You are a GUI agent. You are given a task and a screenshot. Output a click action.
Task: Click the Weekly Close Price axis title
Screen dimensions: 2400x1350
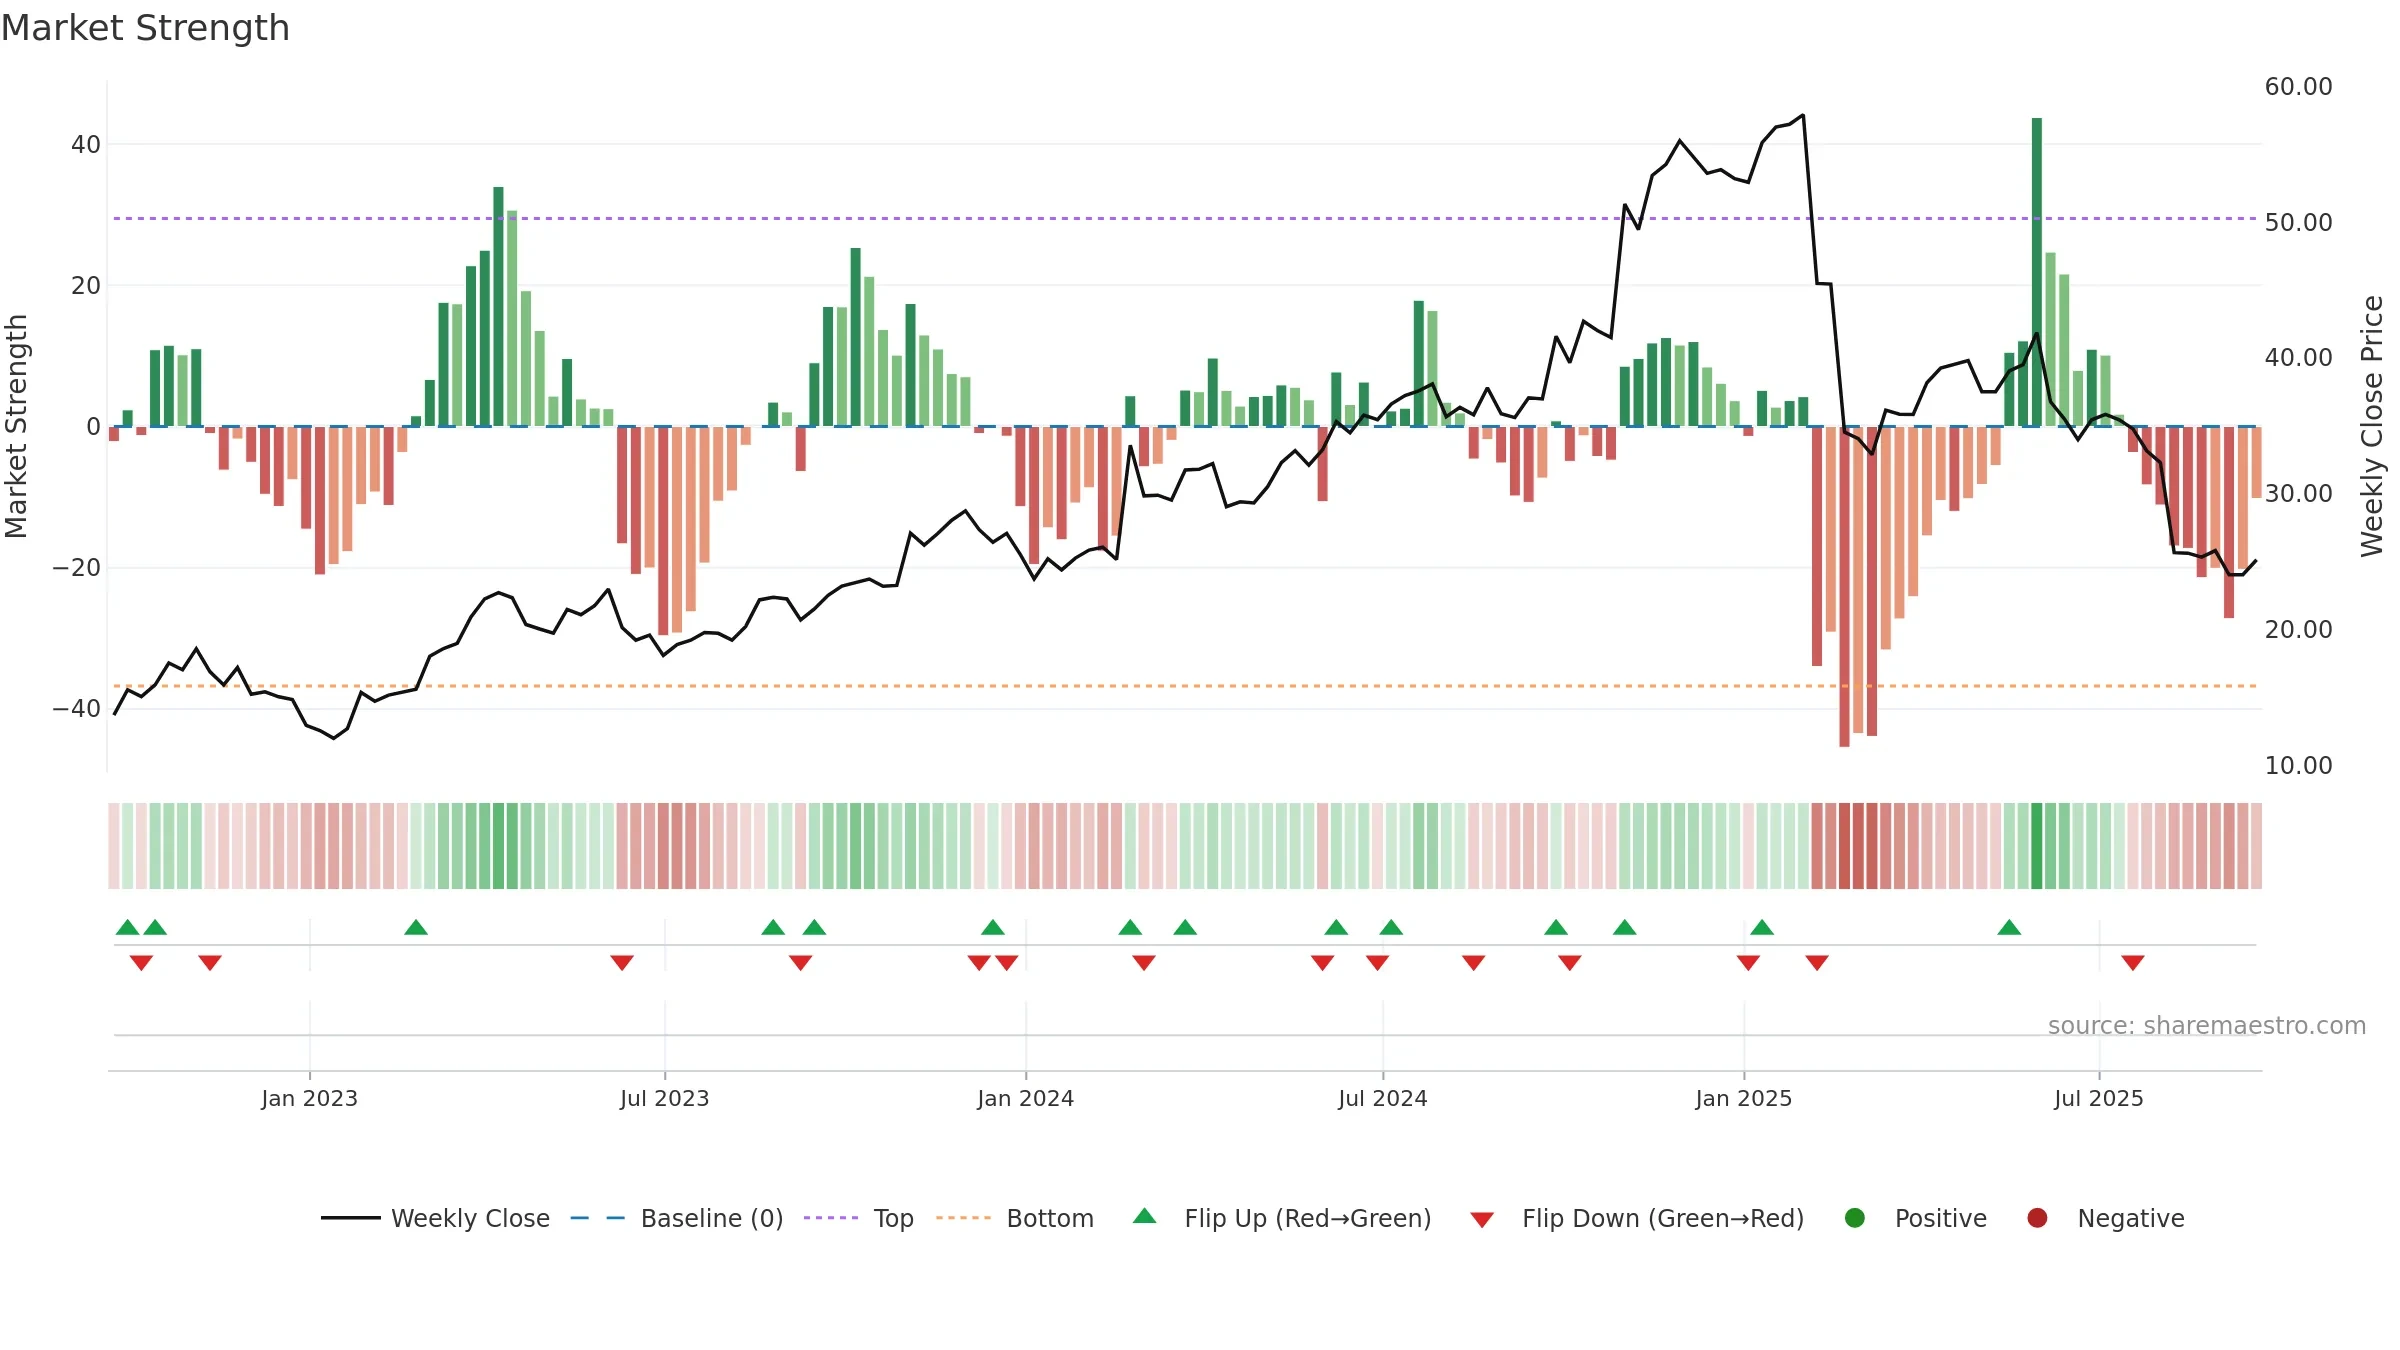[2372, 426]
